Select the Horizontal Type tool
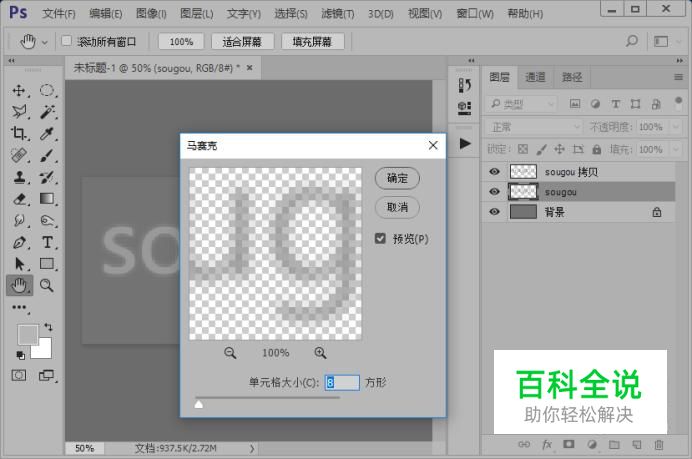 coord(47,242)
